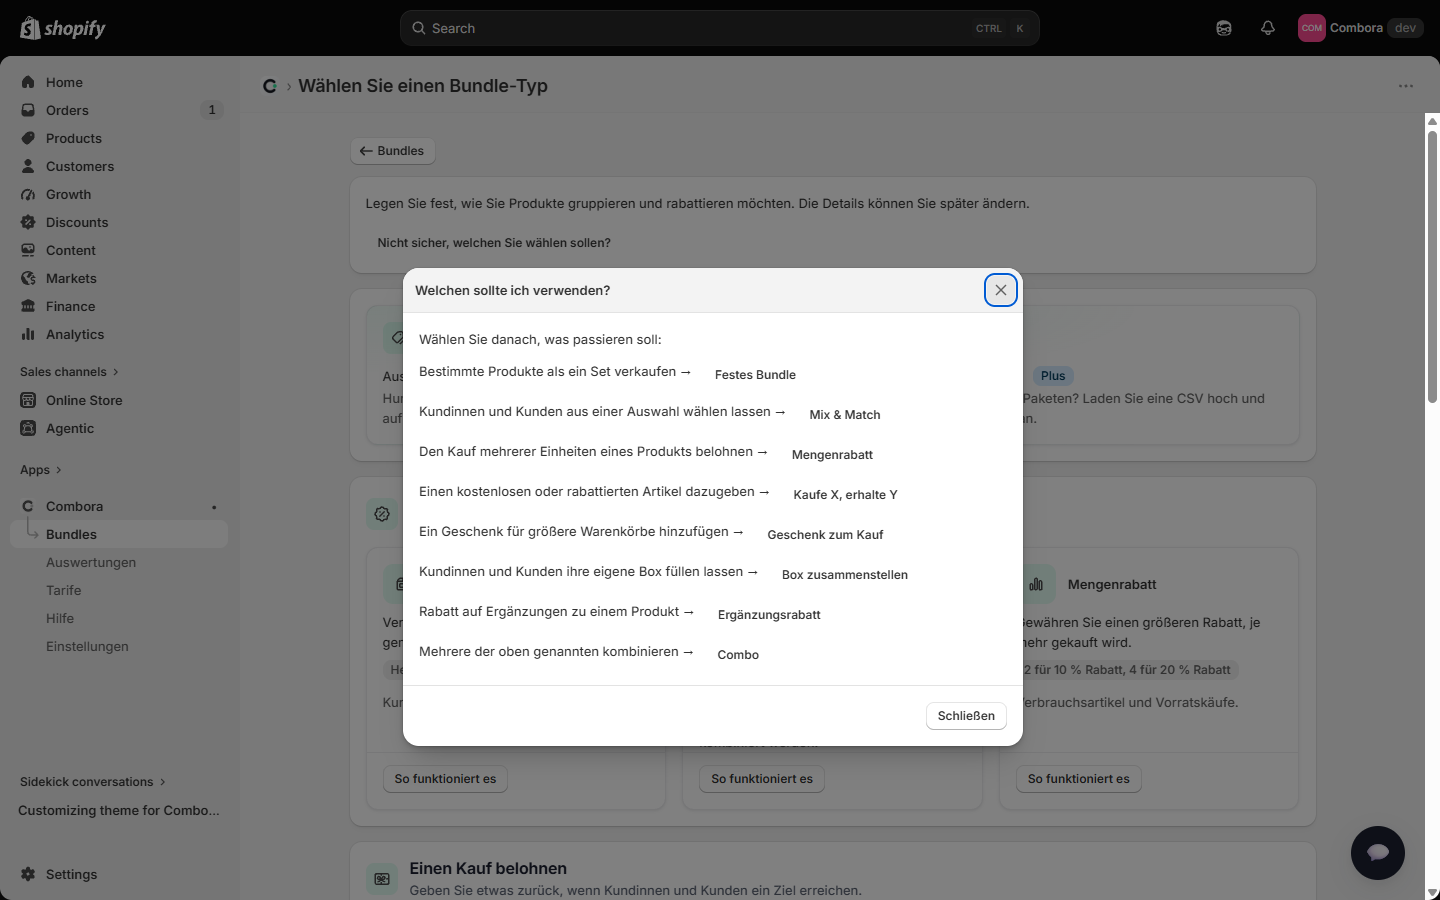The height and width of the screenshot is (900, 1440).
Task: Select Box zusammenstellen option
Action: (845, 575)
